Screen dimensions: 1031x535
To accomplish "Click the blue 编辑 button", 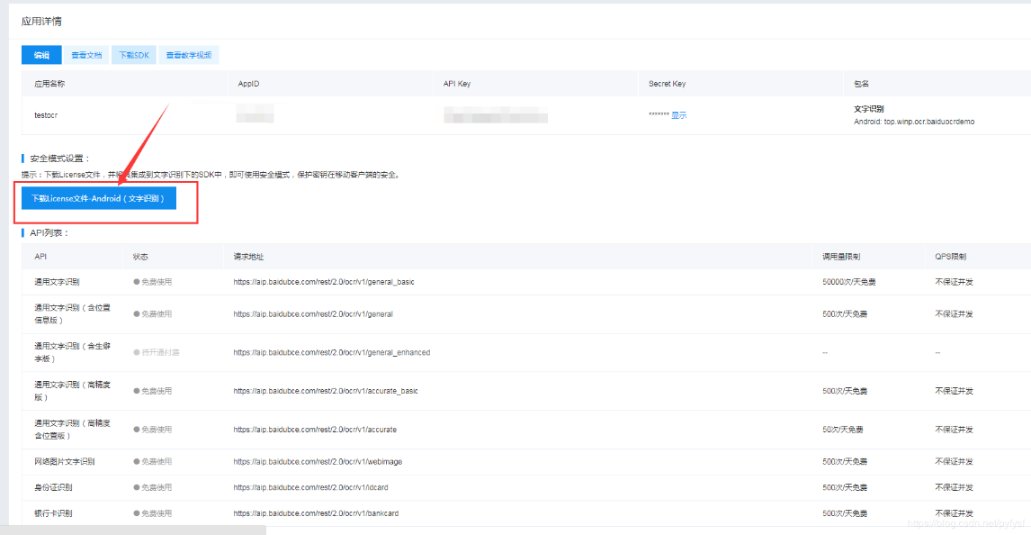I will point(41,55).
